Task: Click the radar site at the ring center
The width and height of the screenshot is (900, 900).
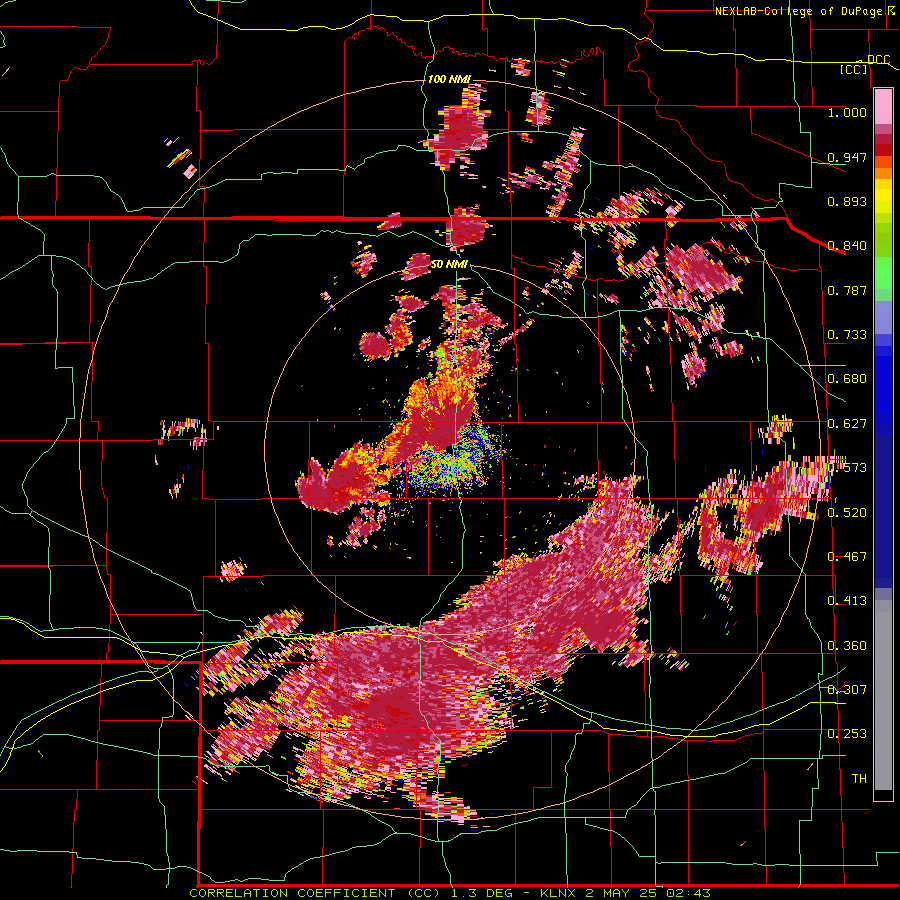Action: coord(451,447)
